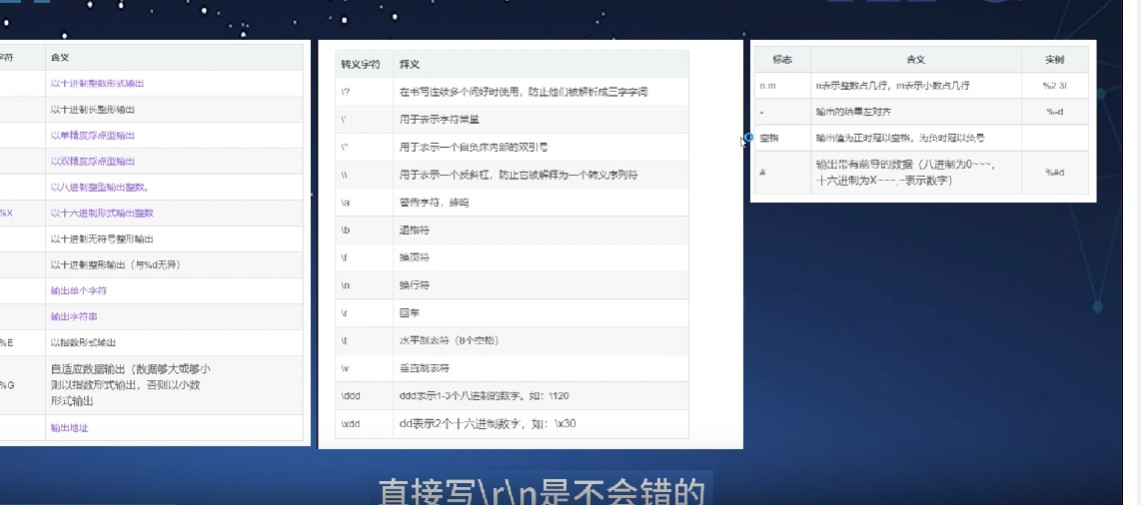Click the 转义字符 column header
1141x505 pixels.
coord(360,65)
